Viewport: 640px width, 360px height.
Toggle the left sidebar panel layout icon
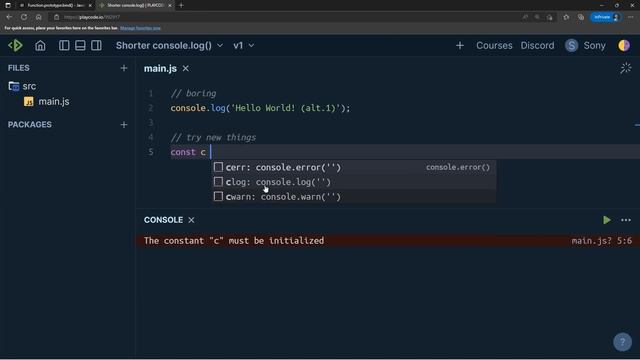pos(64,45)
